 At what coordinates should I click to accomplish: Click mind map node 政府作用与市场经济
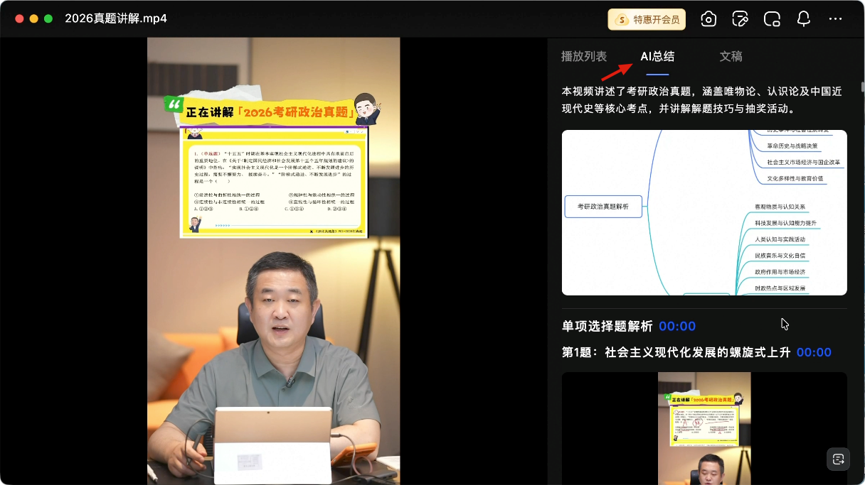tap(779, 272)
